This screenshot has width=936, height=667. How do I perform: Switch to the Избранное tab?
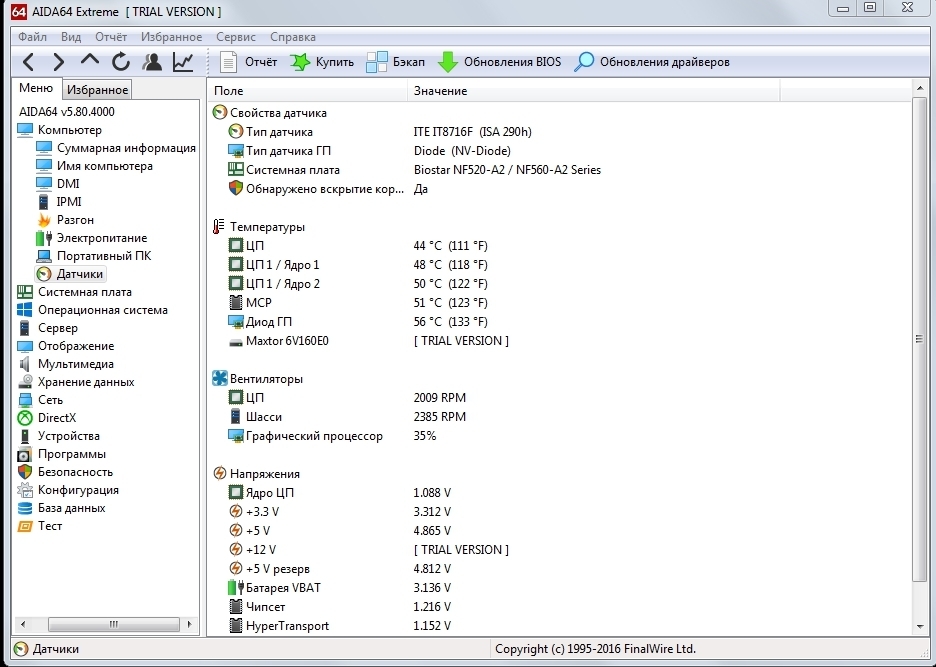click(98, 90)
